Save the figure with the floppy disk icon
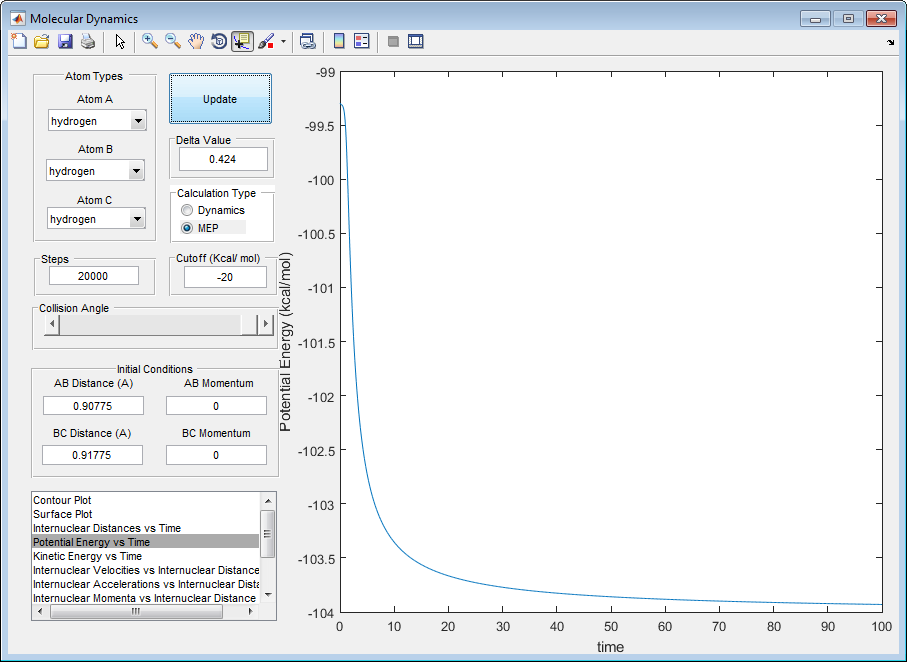This screenshot has width=907, height=662. click(x=65, y=41)
